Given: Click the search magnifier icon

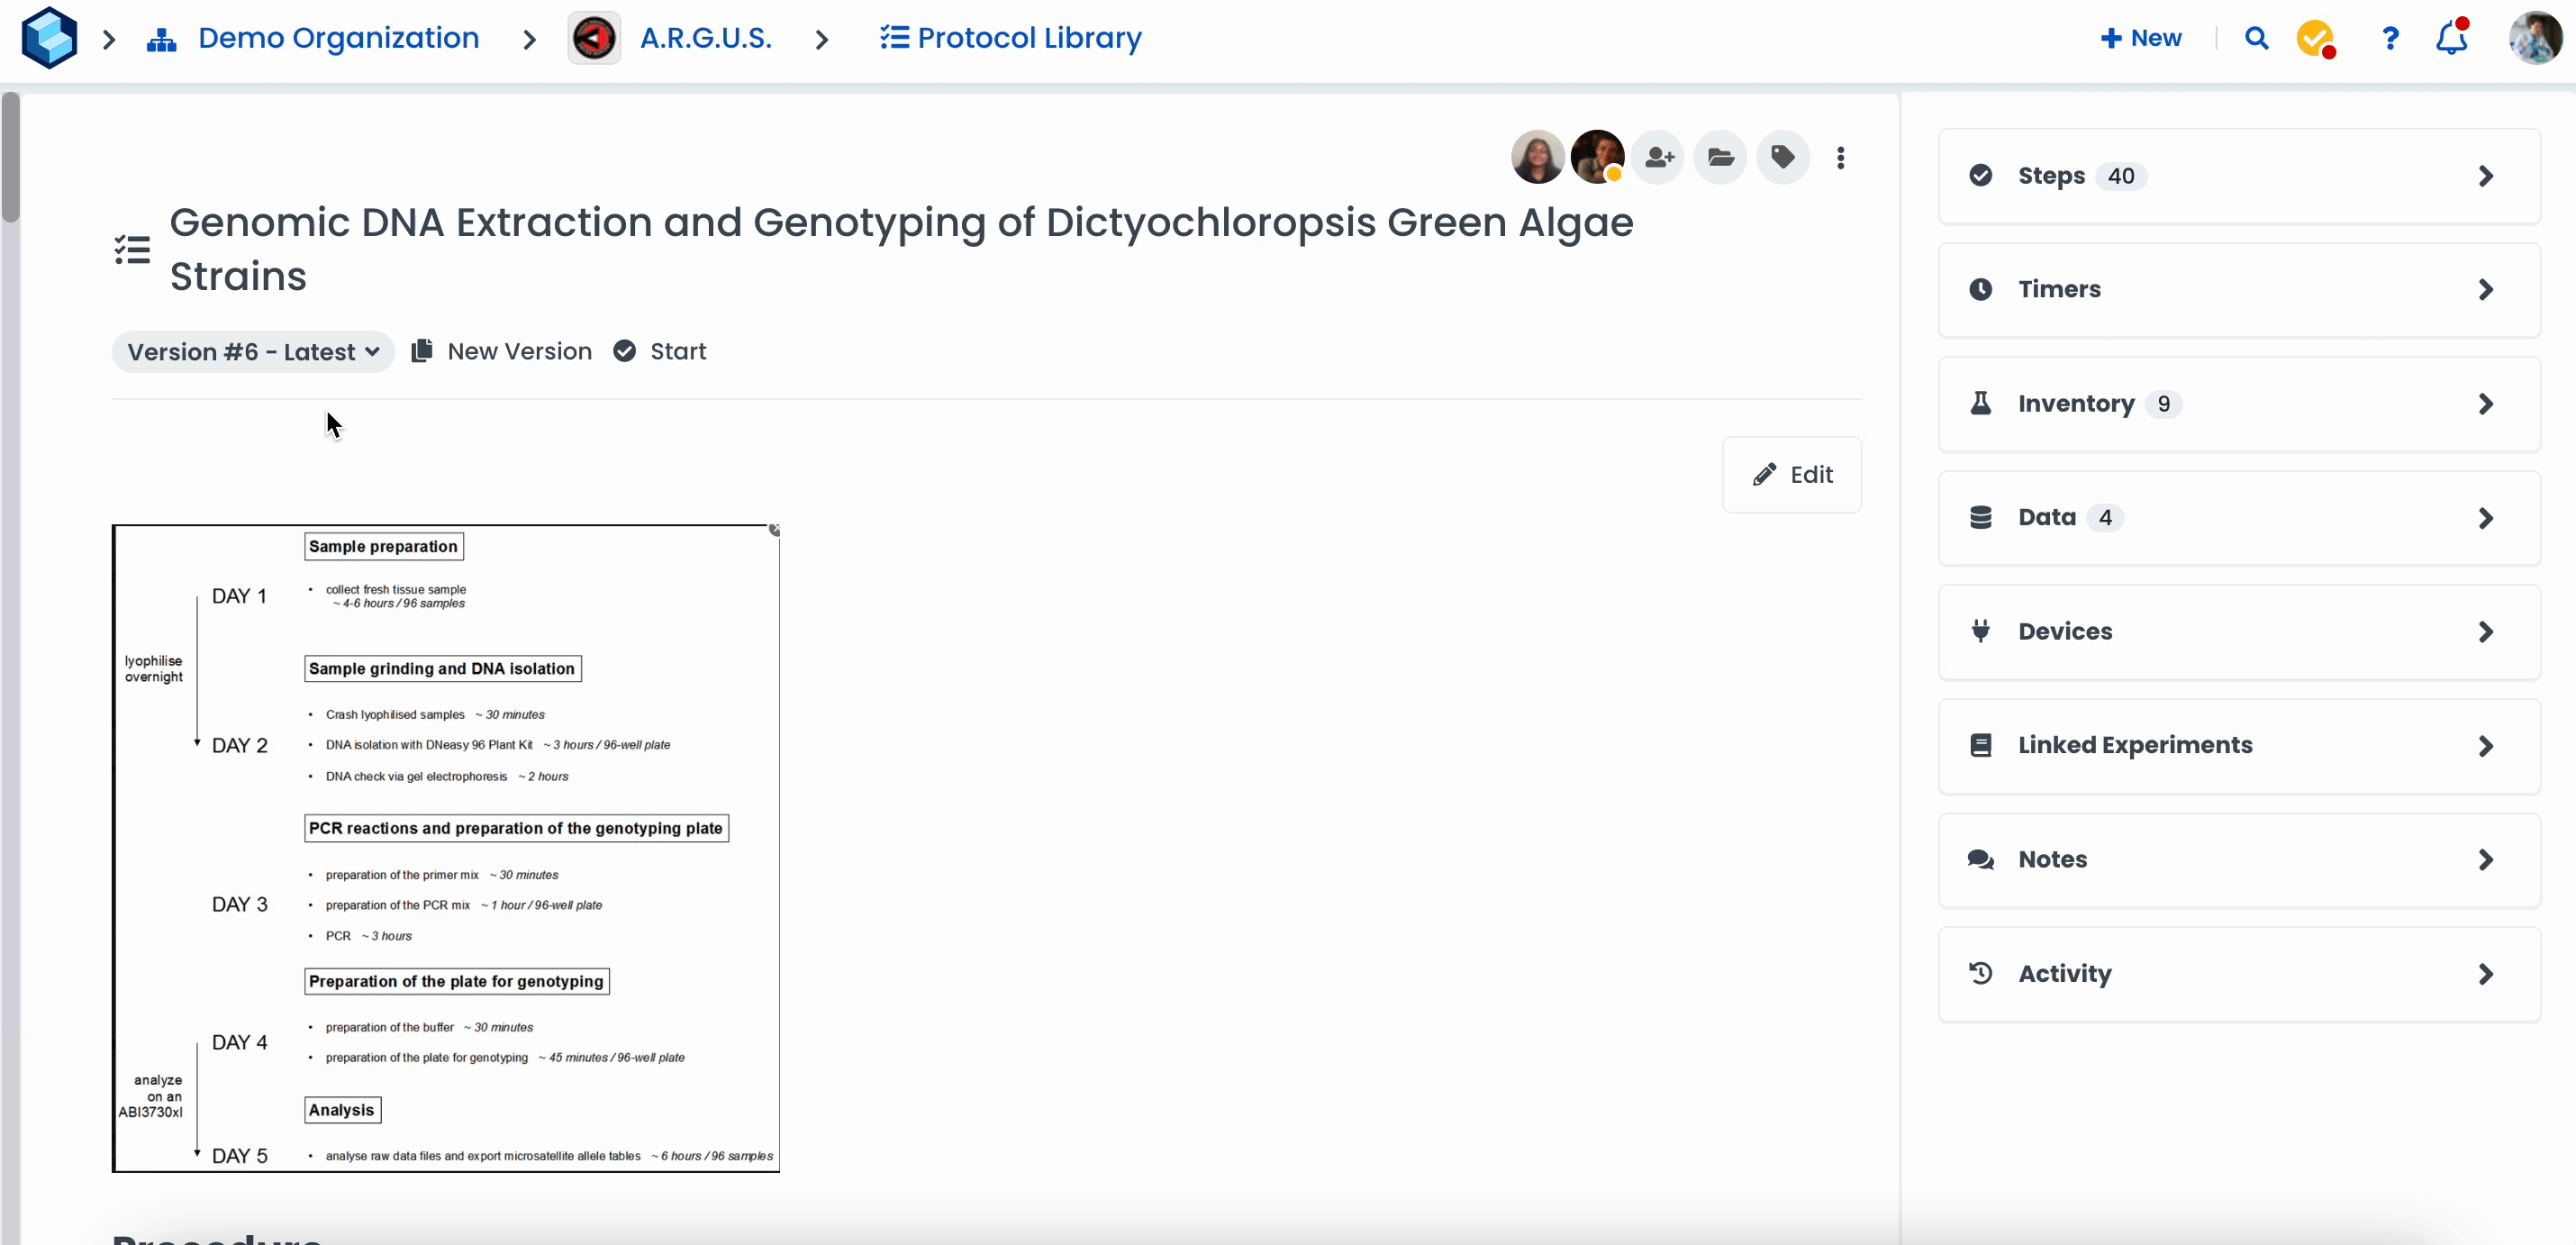Looking at the screenshot, I should (2256, 38).
